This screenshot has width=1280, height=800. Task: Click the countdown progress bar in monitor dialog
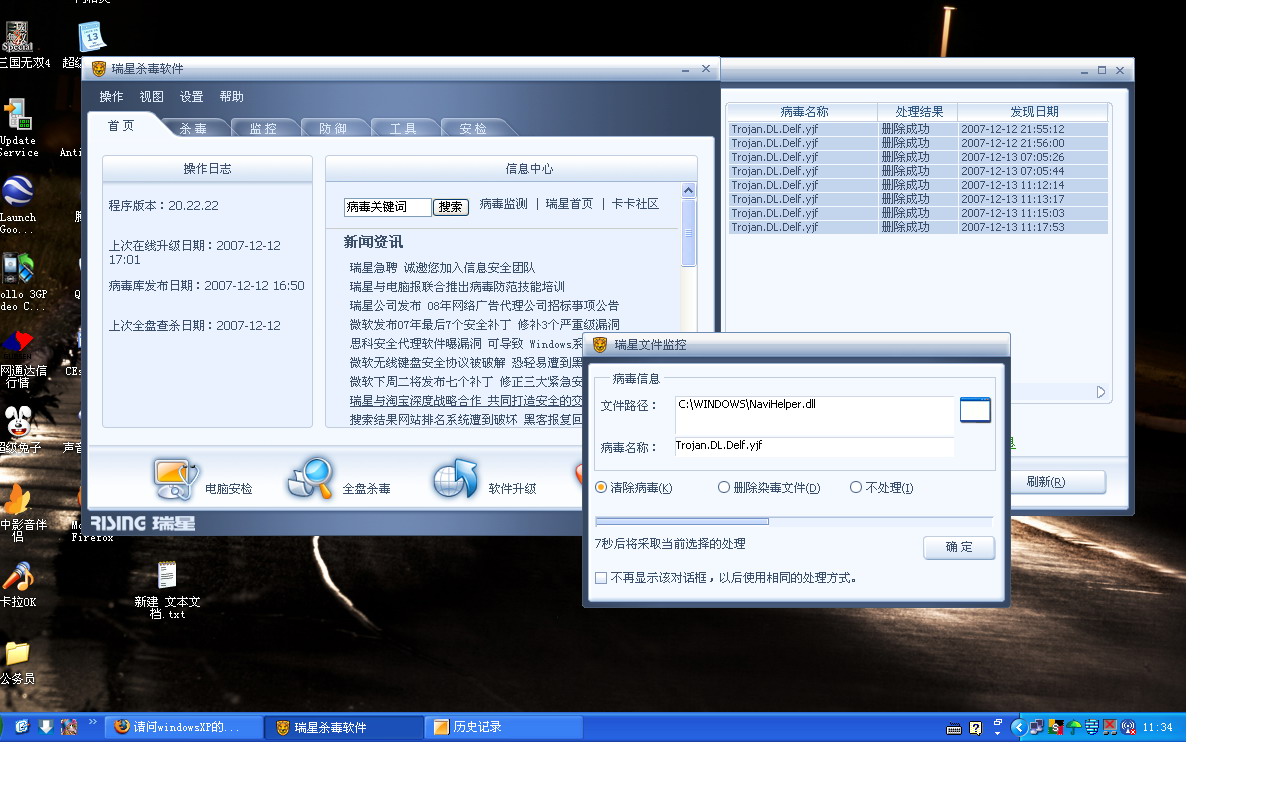(794, 521)
